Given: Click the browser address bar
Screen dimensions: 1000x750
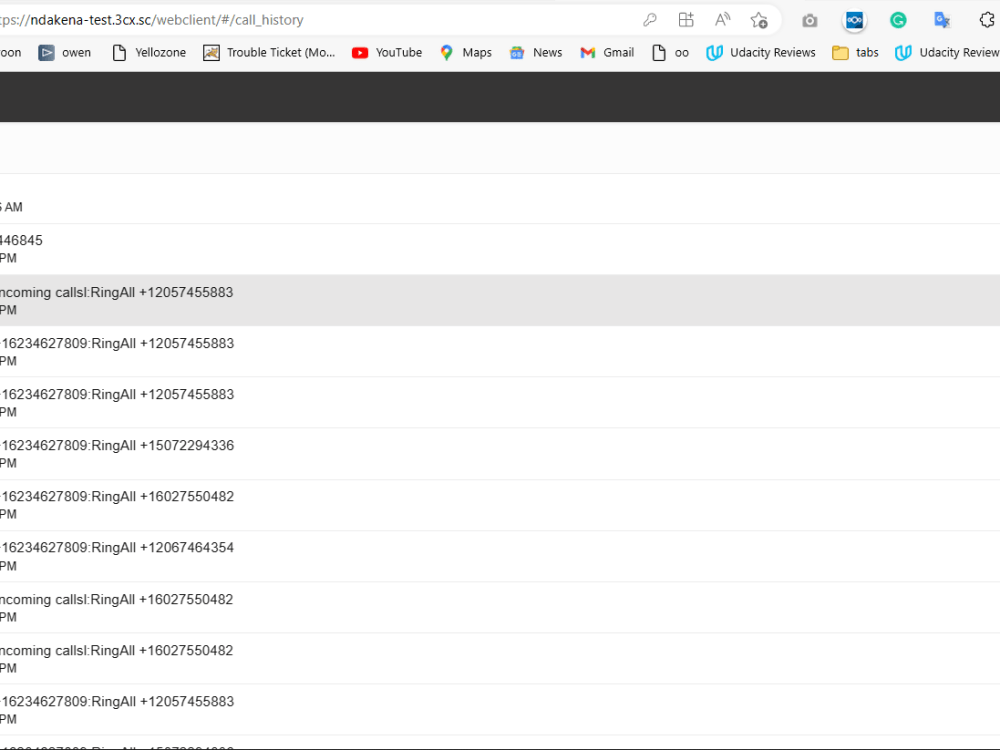Looking at the screenshot, I should click(300, 19).
